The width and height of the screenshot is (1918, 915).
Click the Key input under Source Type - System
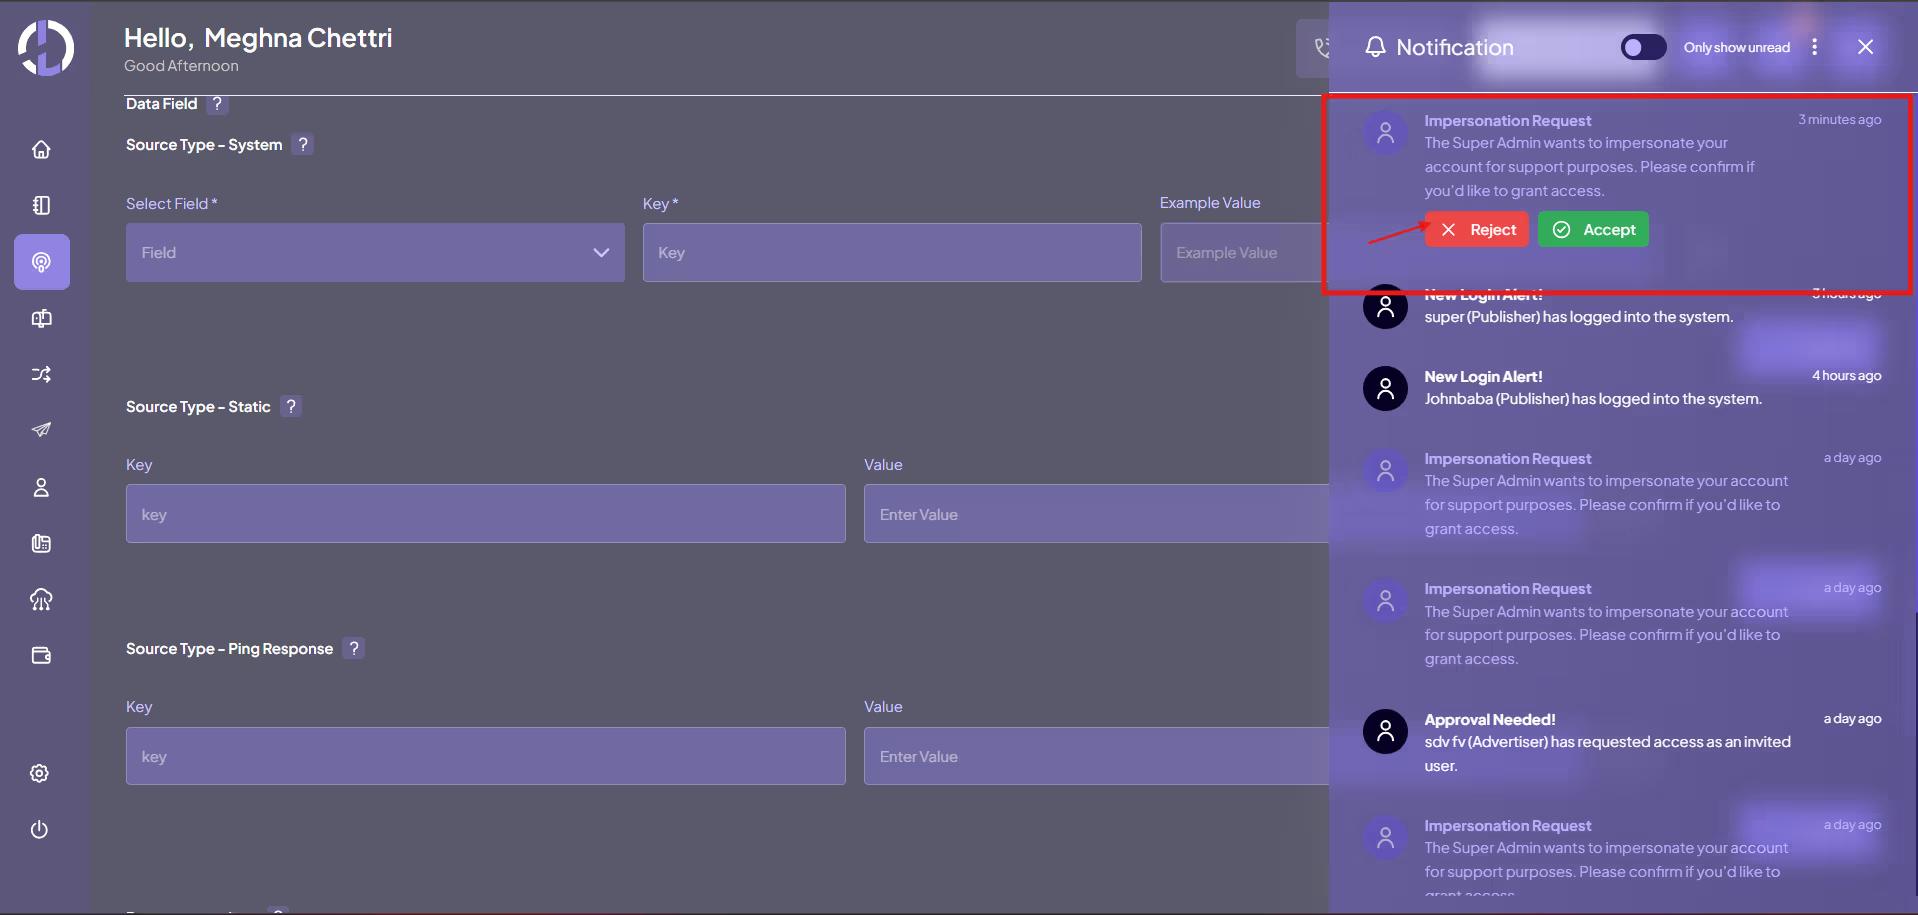coord(891,253)
